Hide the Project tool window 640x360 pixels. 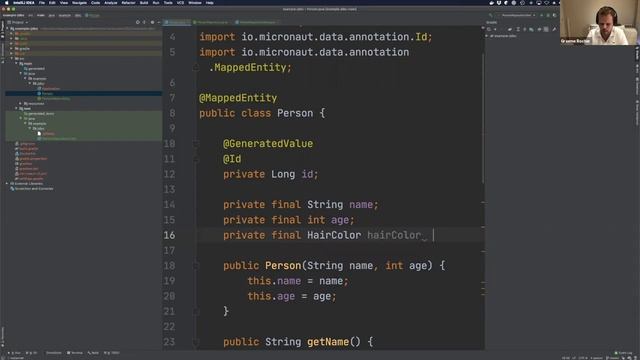pos(159,22)
